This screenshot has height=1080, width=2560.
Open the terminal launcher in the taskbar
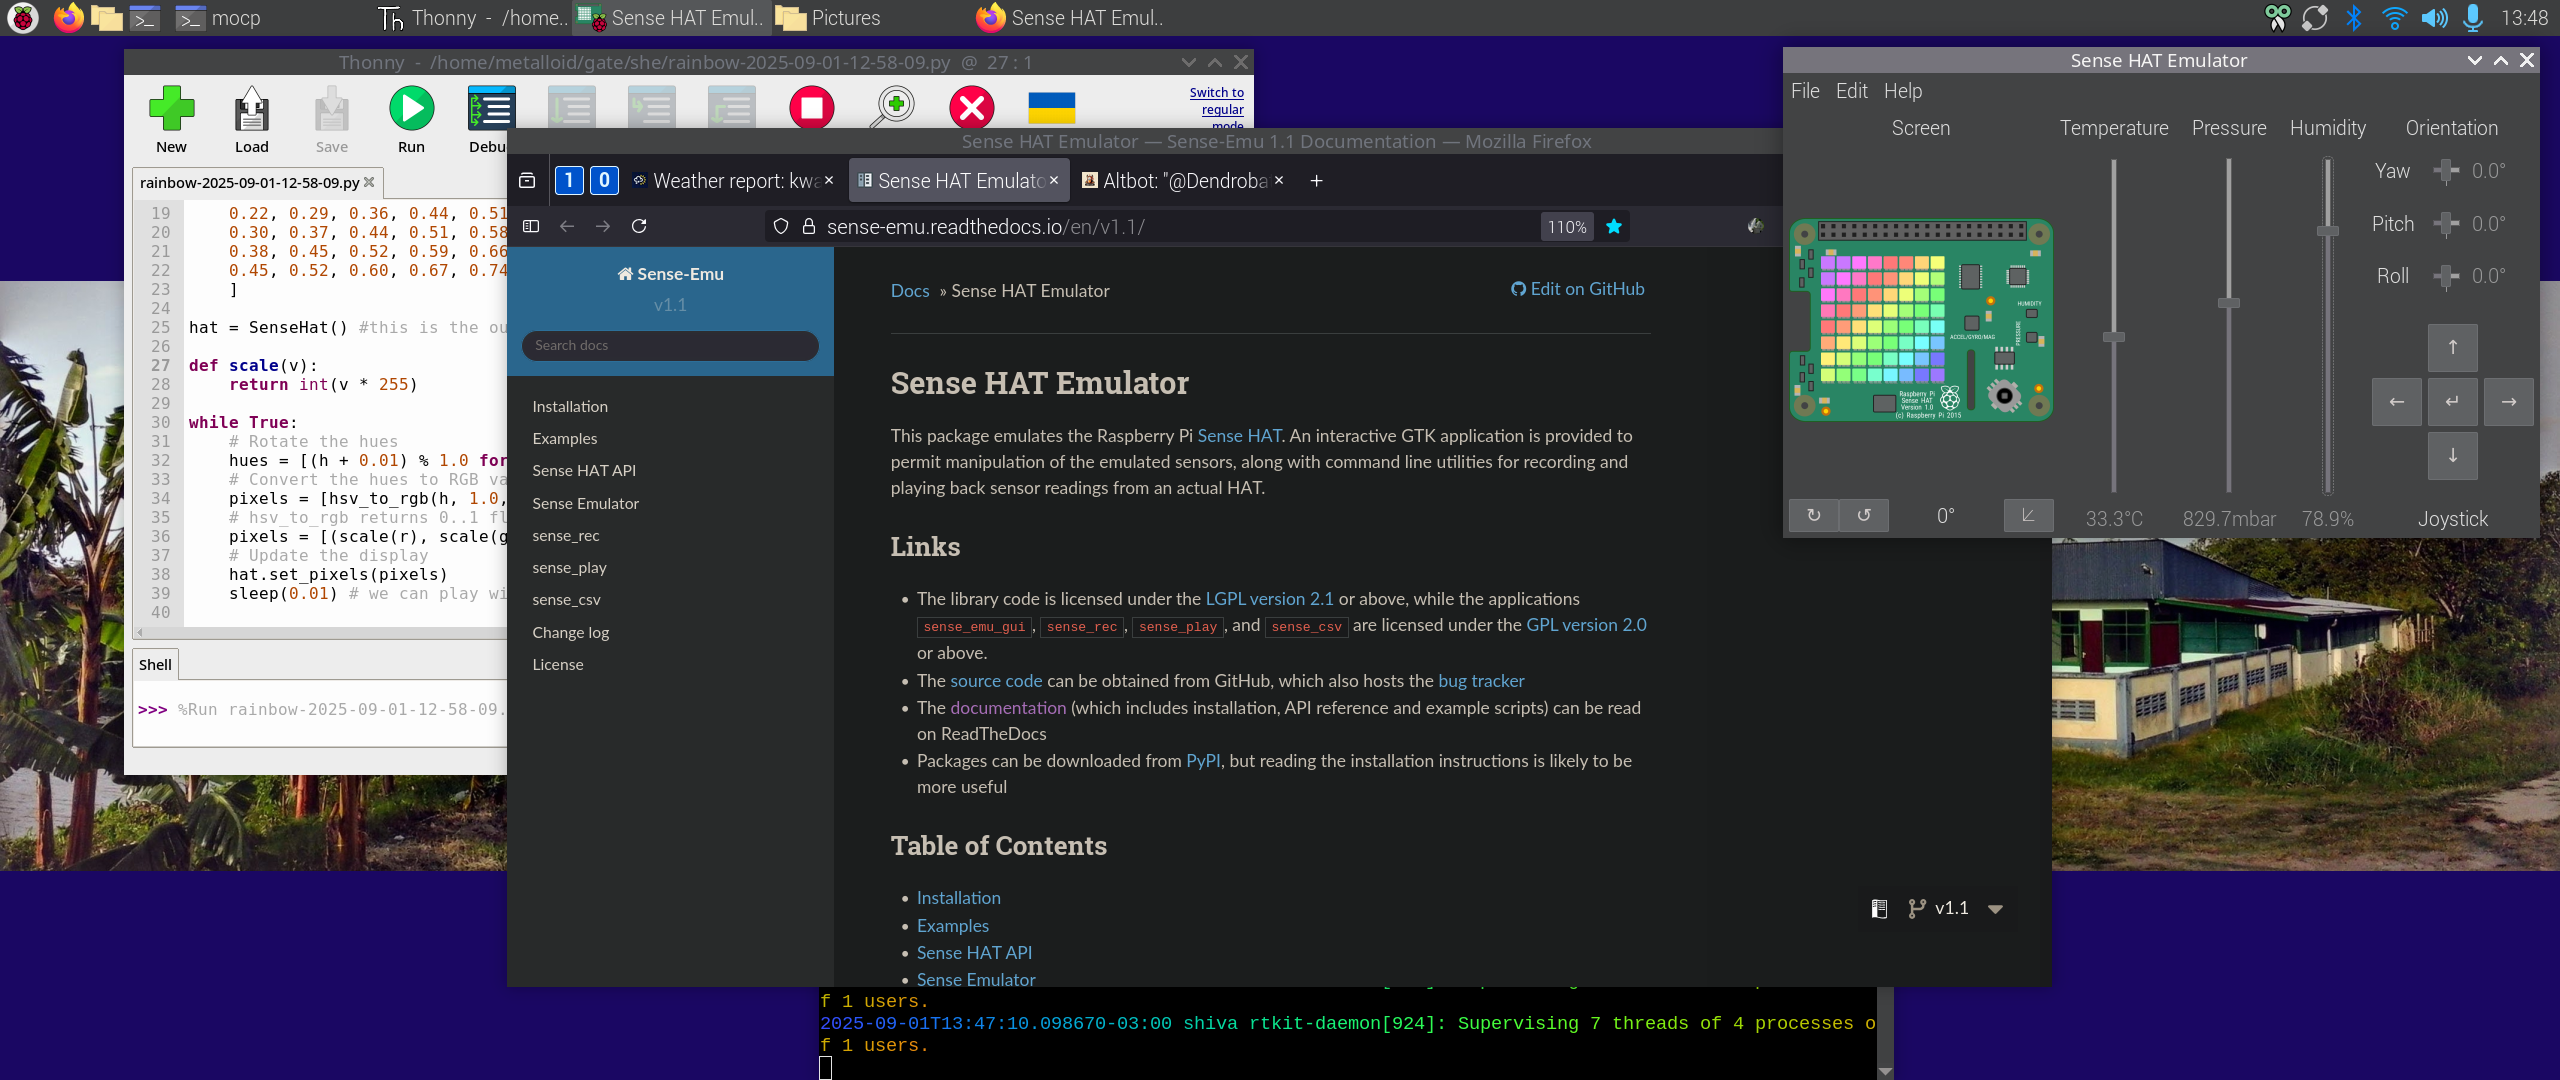146,18
